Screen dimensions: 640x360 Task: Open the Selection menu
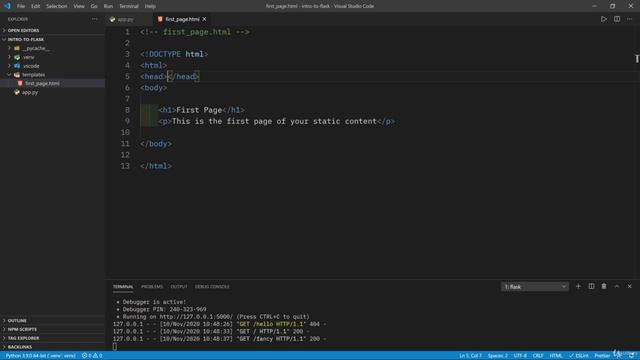point(57,6)
